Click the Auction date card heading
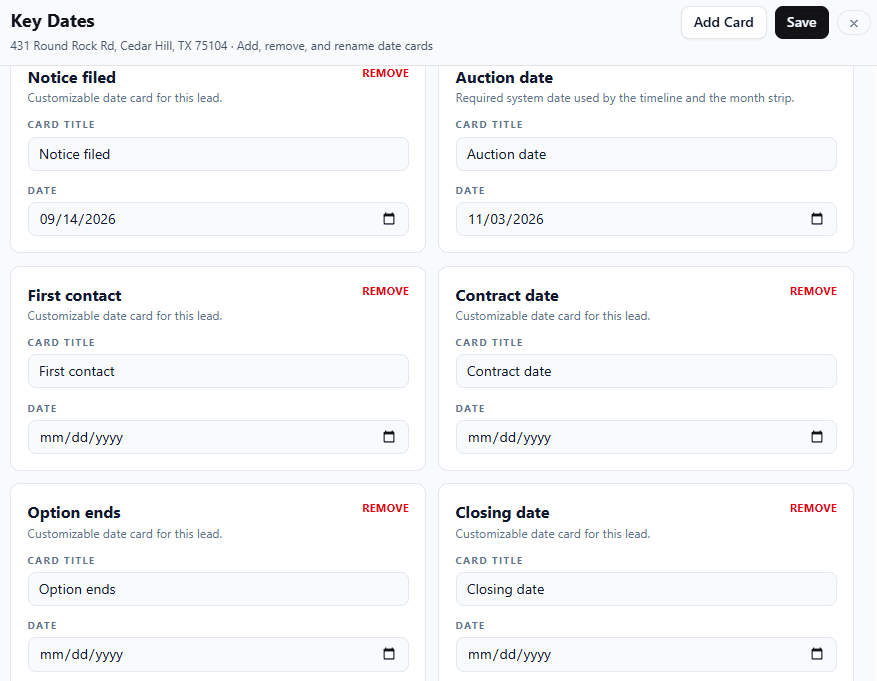Screen dimensions: 877x681 click(504, 77)
